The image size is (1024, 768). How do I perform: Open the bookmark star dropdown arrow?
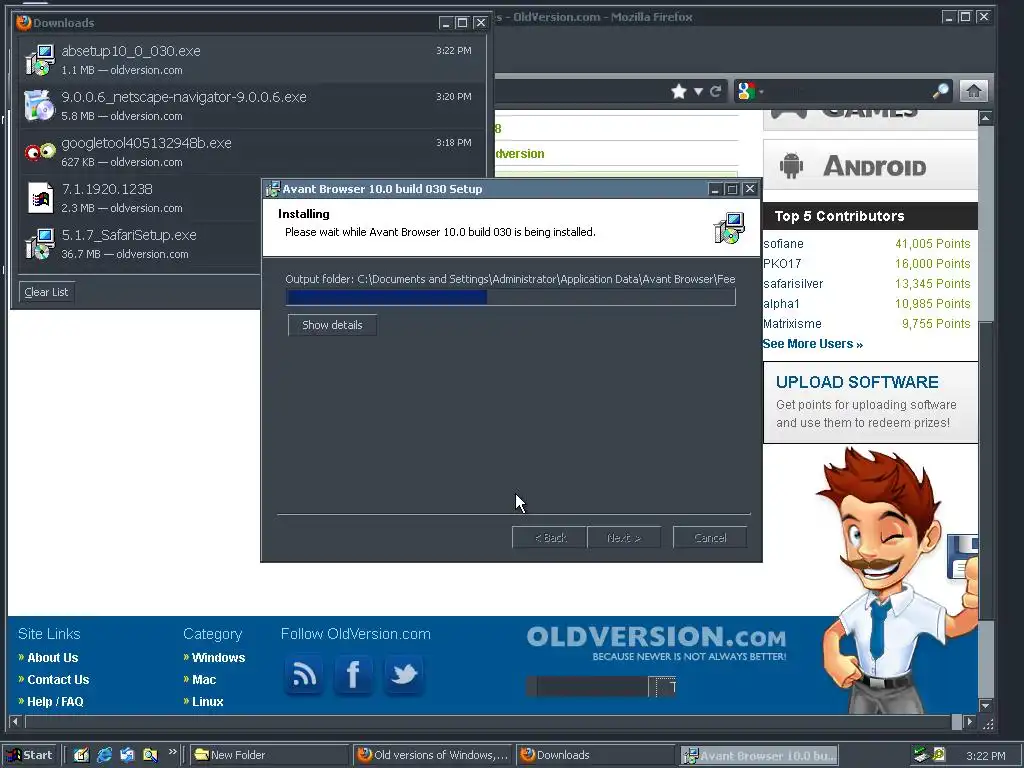698,92
